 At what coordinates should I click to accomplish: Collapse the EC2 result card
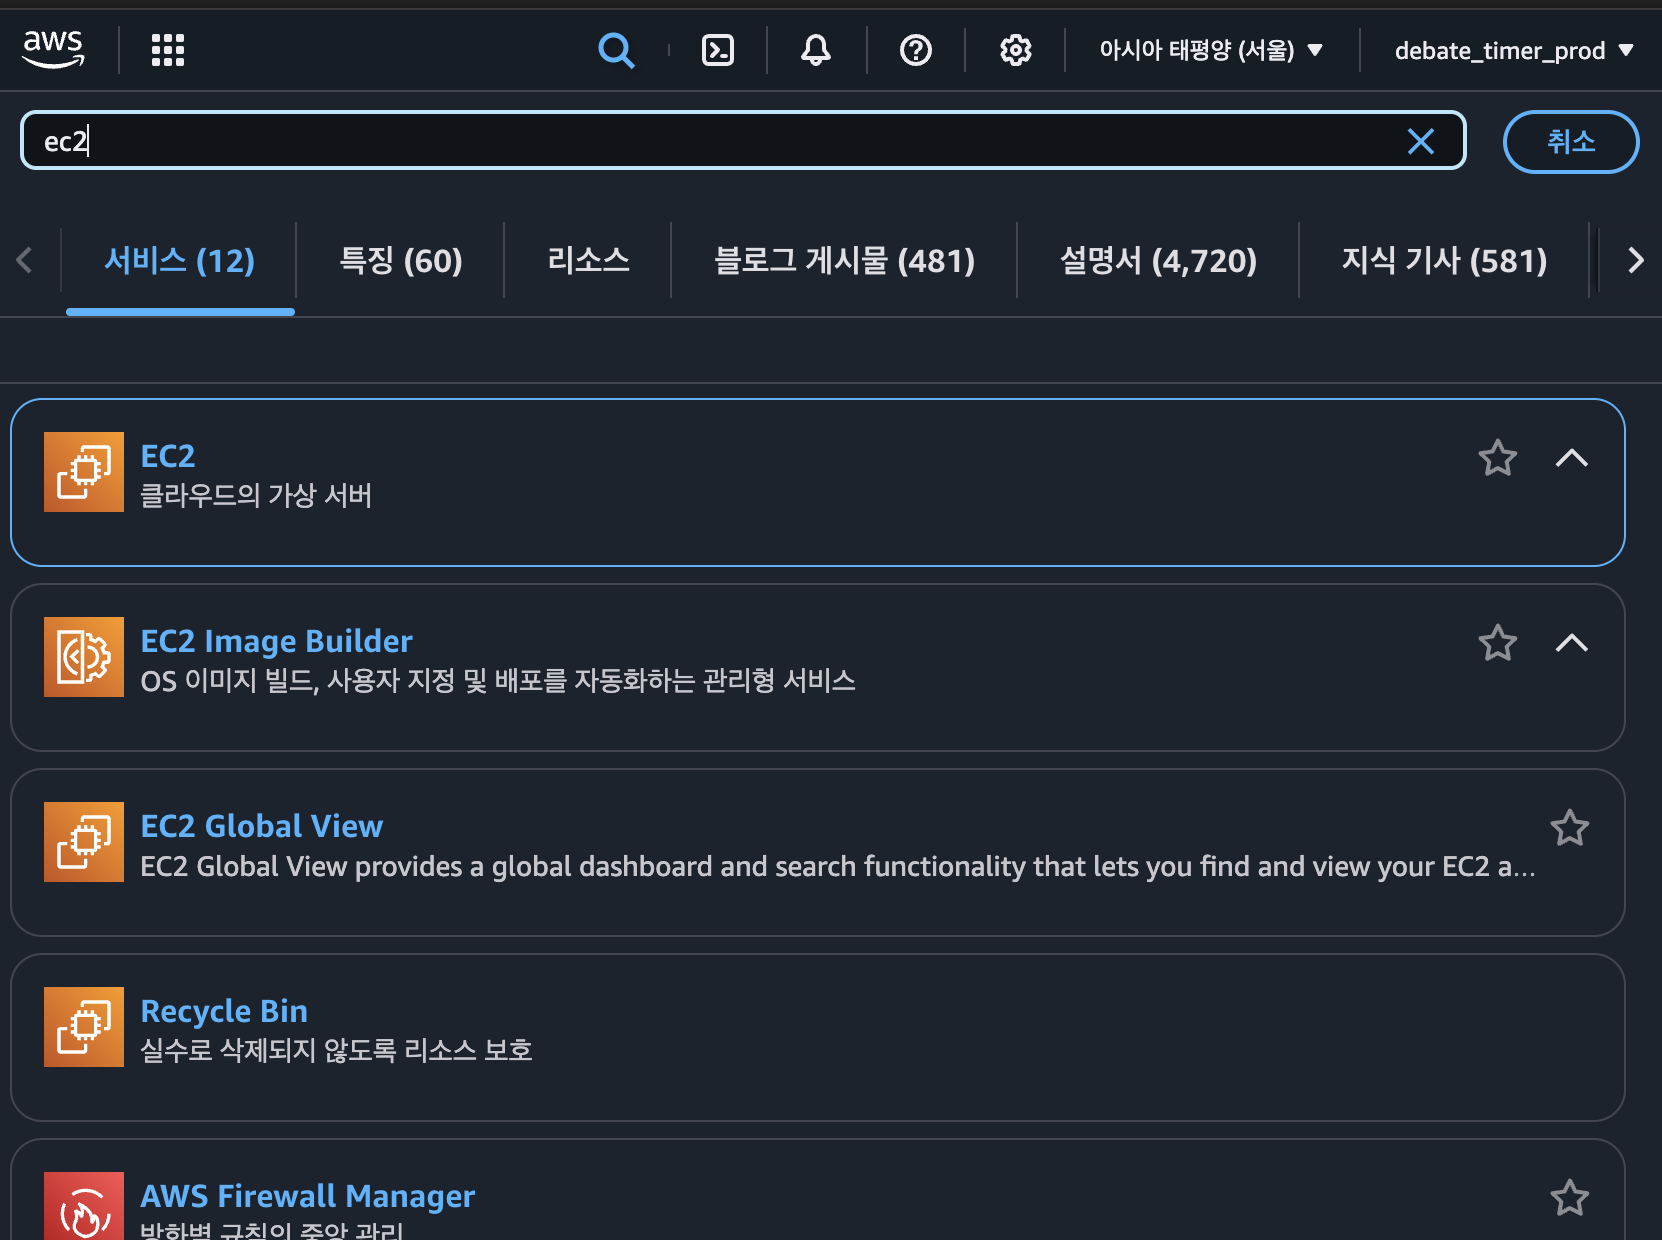1572,458
